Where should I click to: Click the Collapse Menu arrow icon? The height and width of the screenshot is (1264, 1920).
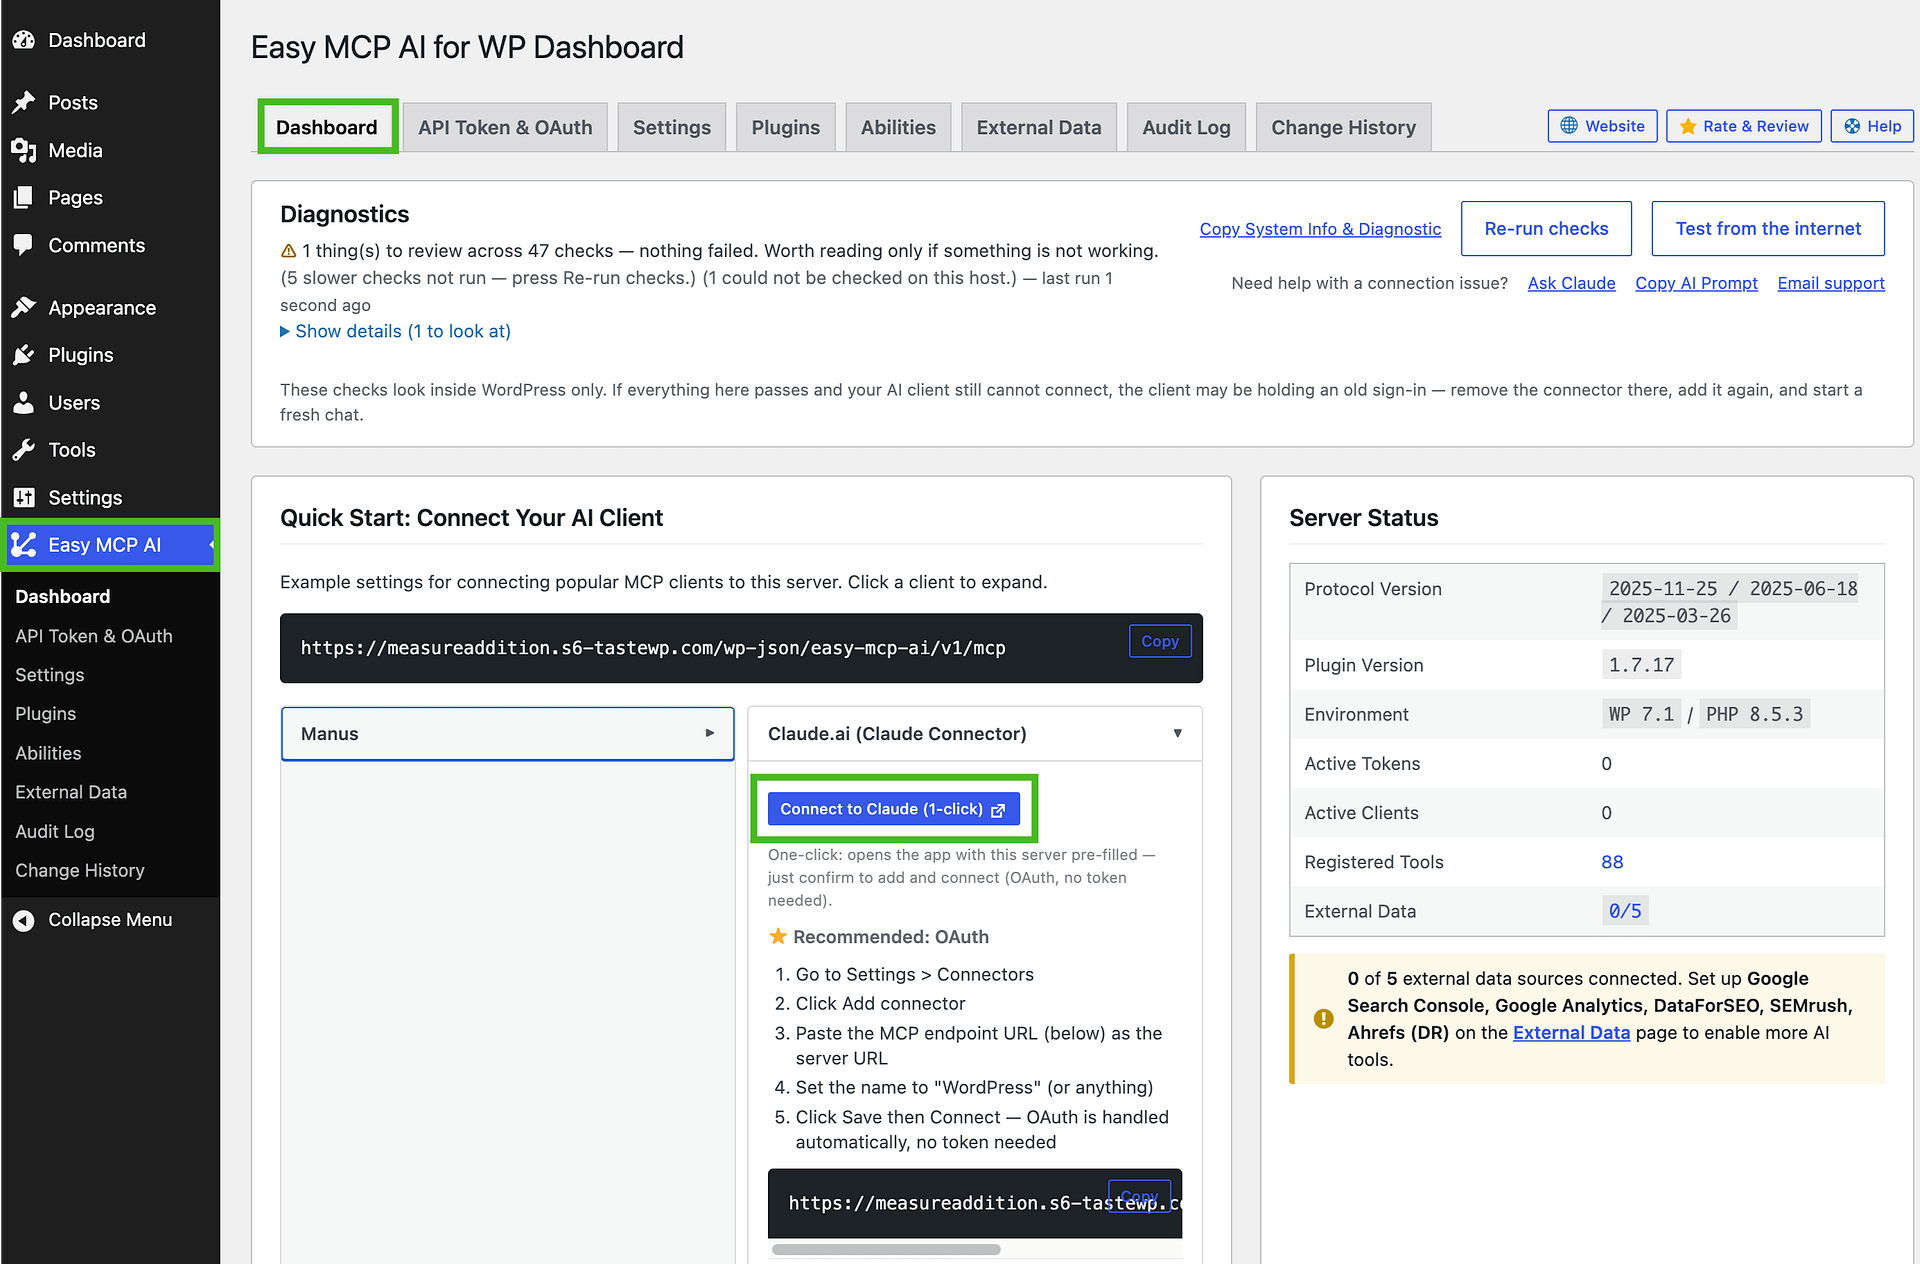24,920
